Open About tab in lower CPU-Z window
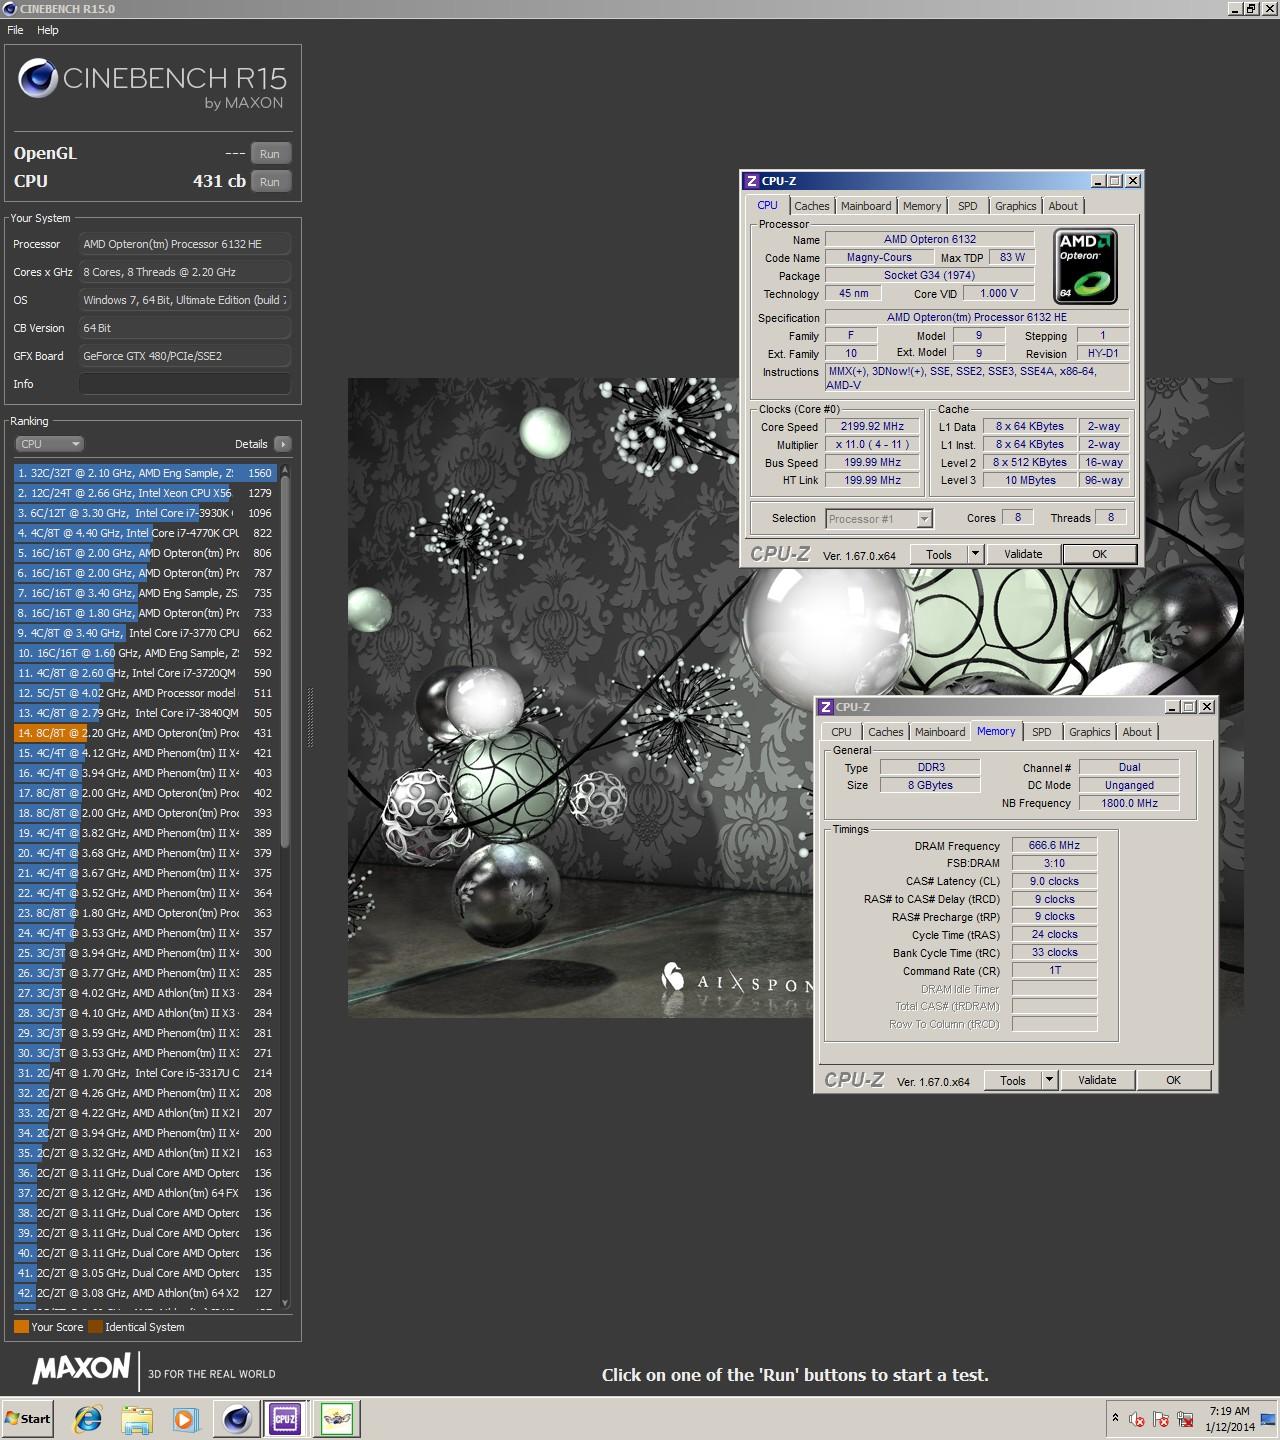Viewport: 1280px width, 1440px height. [x=1137, y=732]
